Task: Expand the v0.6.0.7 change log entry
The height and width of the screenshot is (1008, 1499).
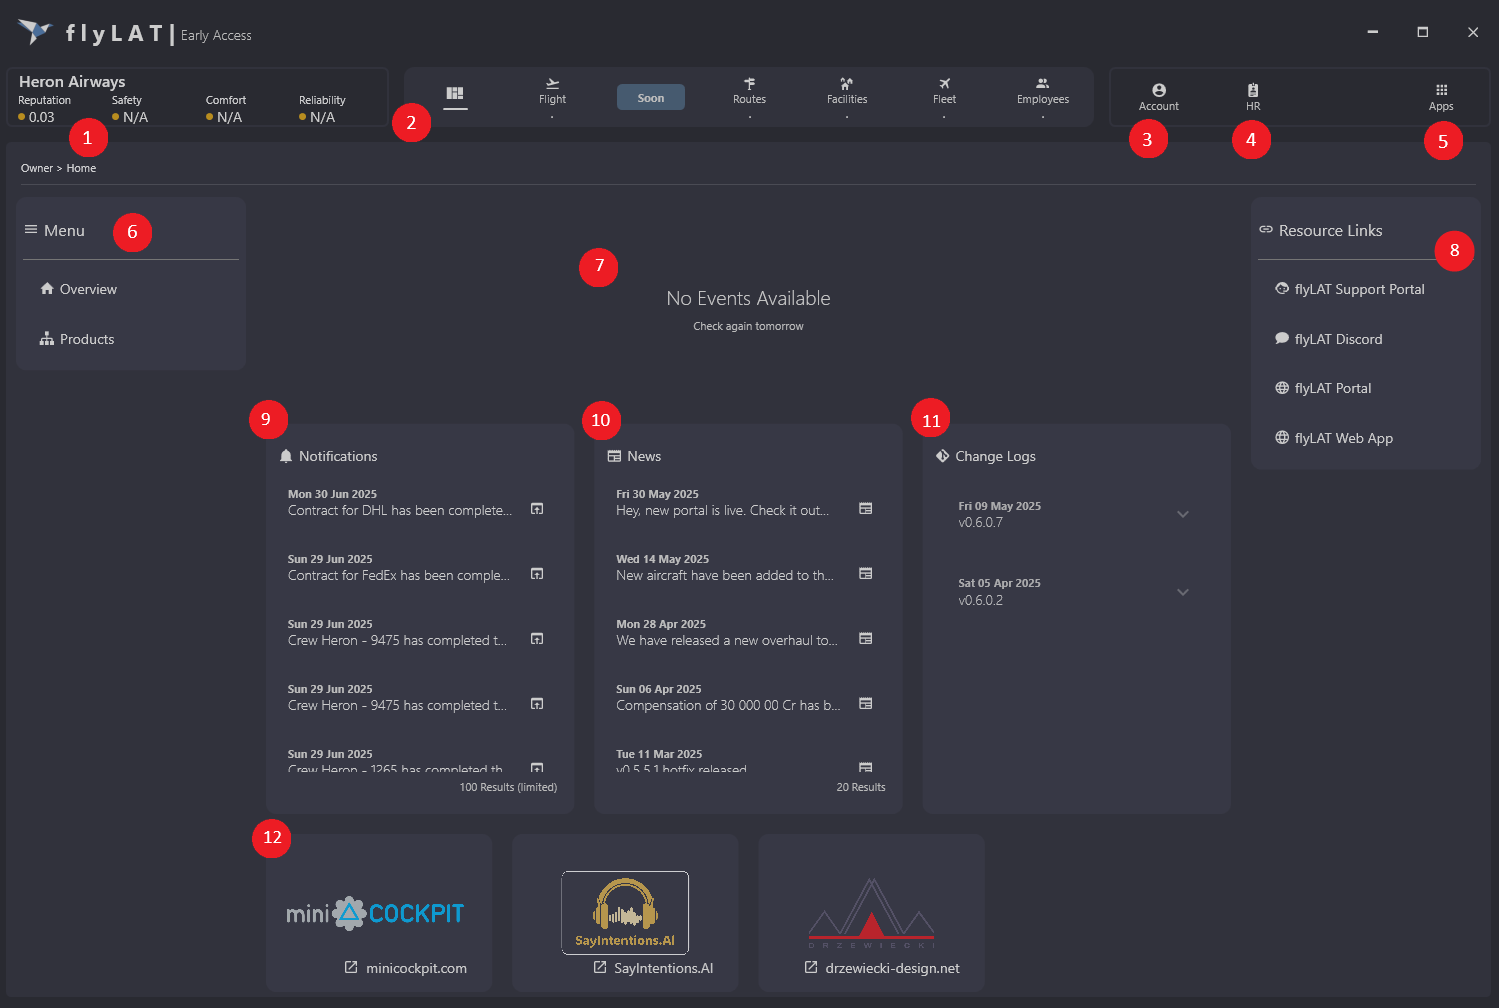Action: pyautogui.click(x=1182, y=514)
